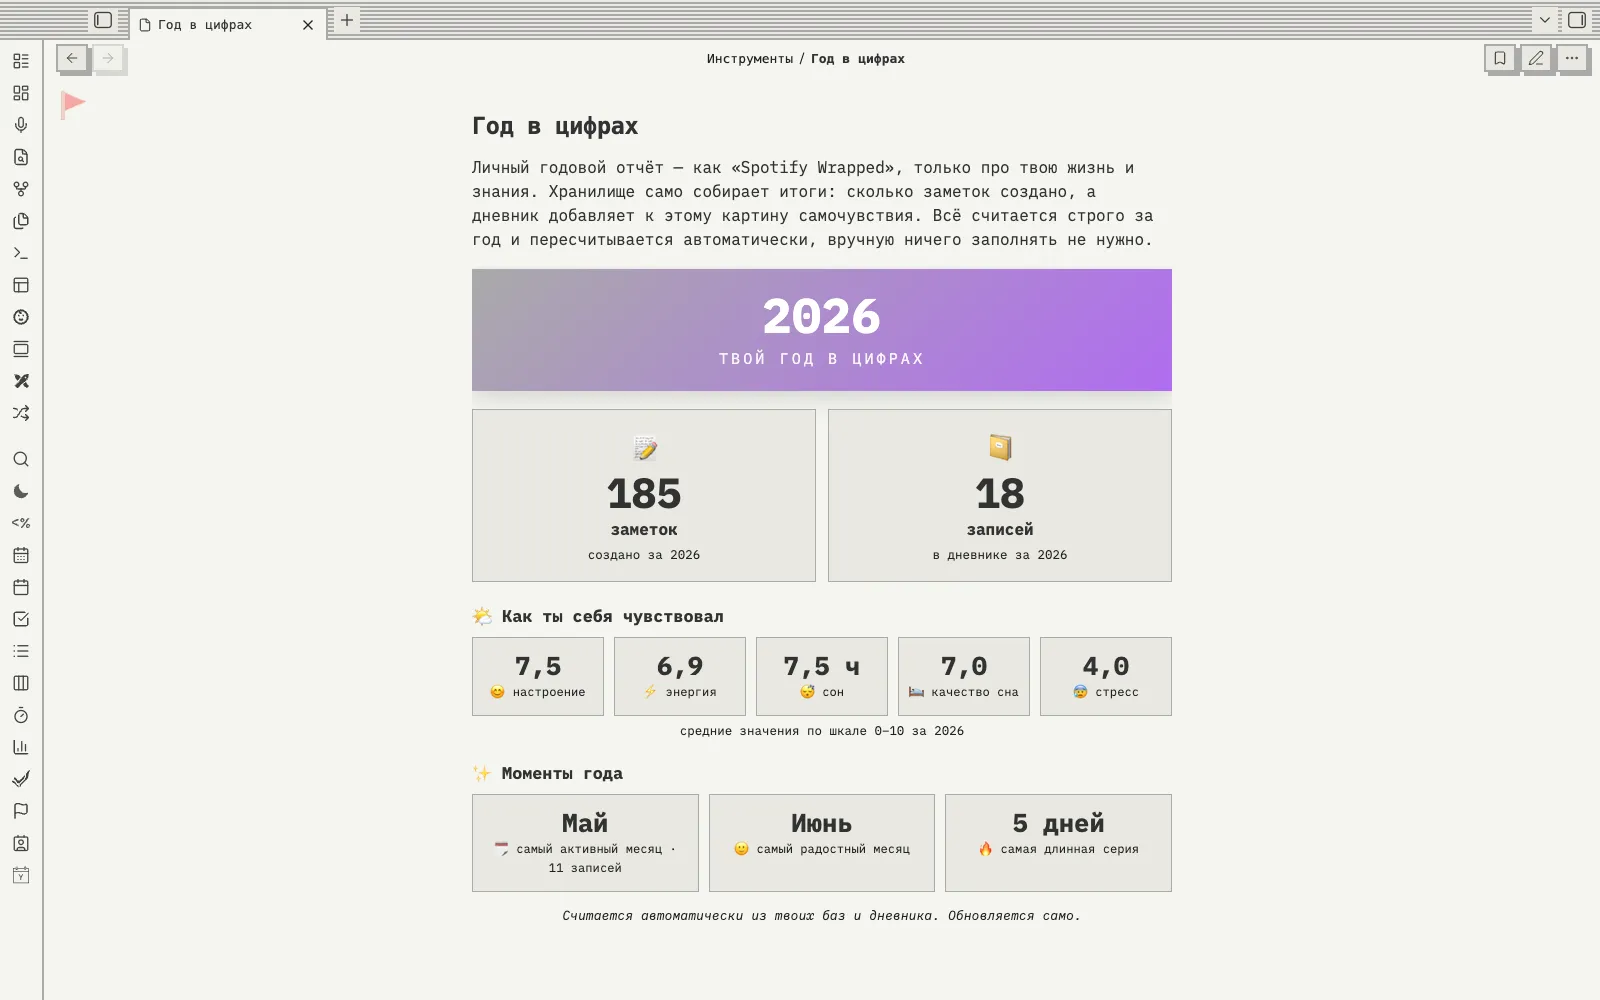Toggle dark mode moon icon

[21, 491]
